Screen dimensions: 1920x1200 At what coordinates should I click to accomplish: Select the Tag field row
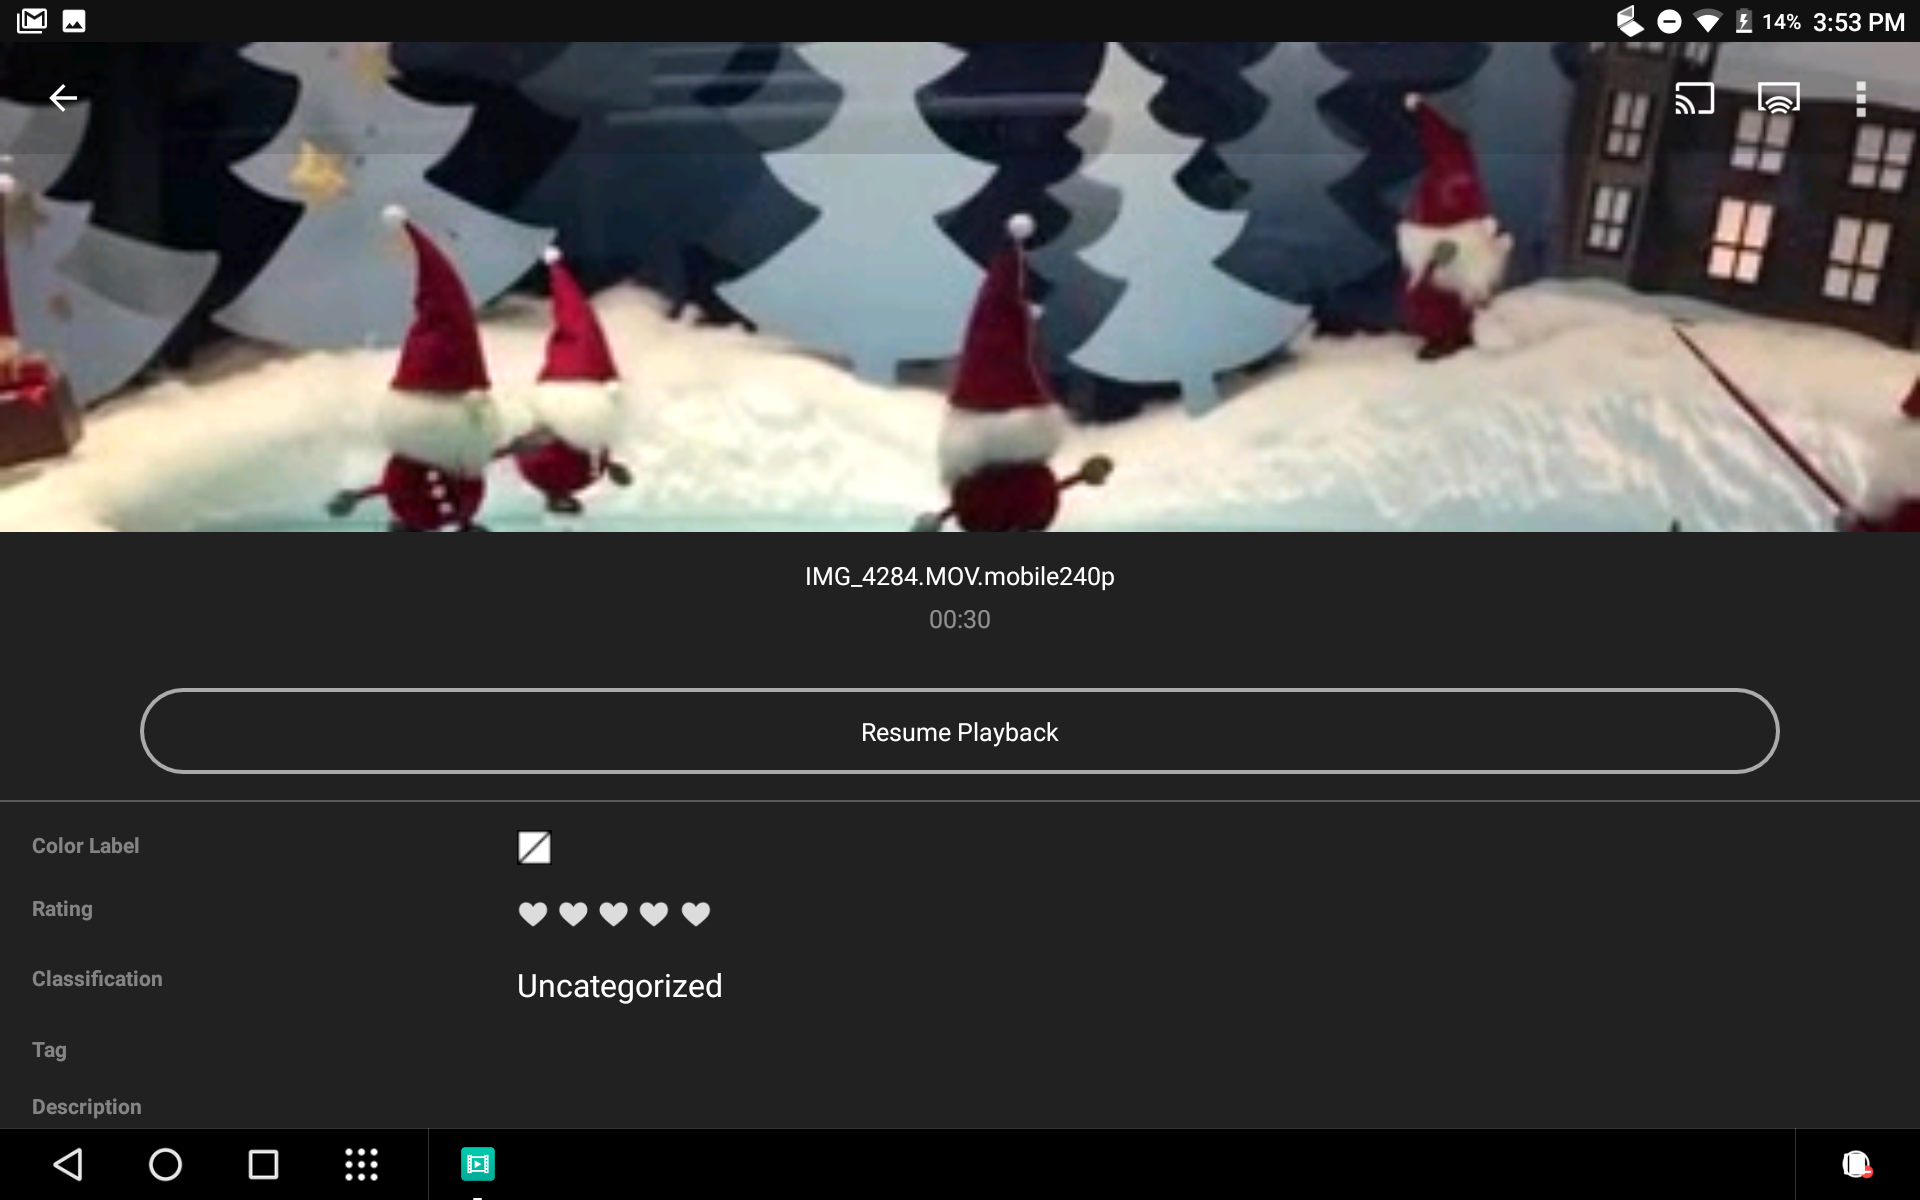pos(960,1050)
